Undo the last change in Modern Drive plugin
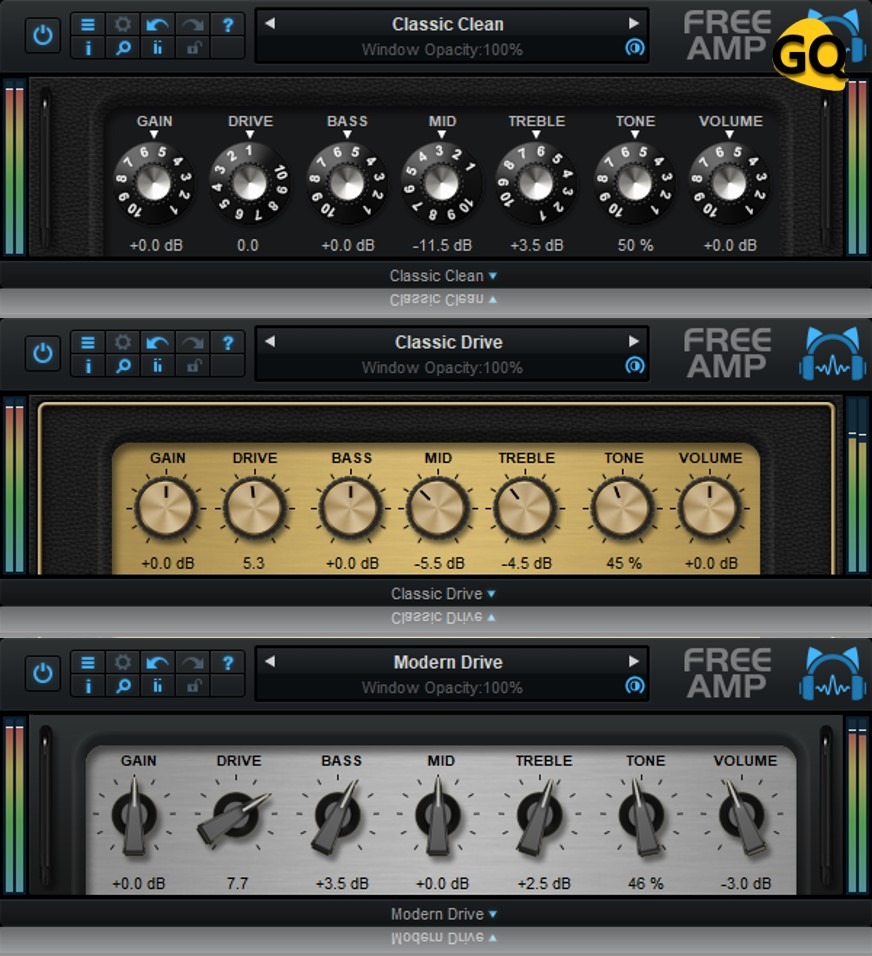Screen dimensions: 872x956 (157, 663)
